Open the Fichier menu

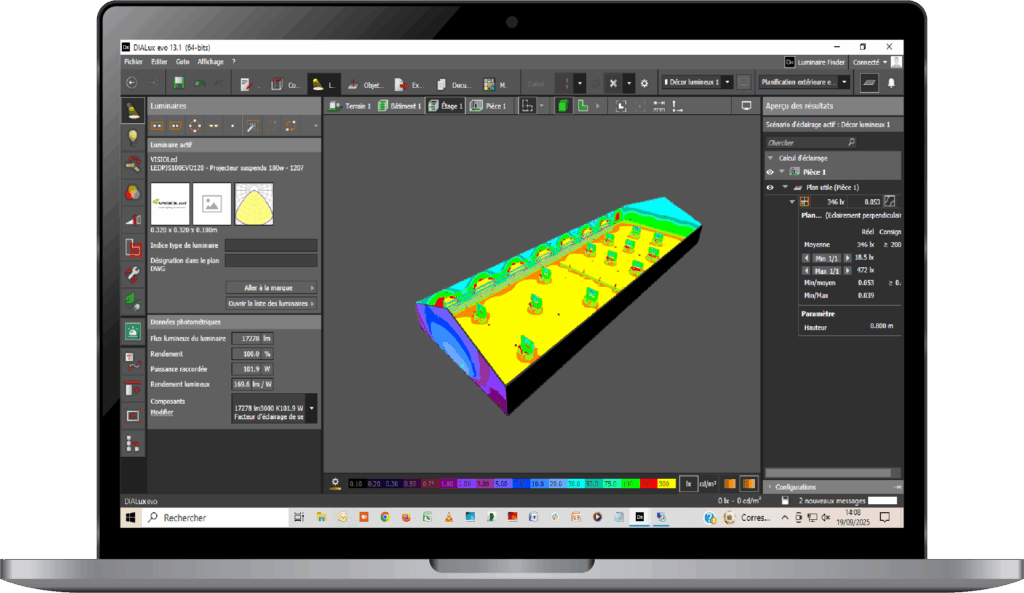[133, 61]
